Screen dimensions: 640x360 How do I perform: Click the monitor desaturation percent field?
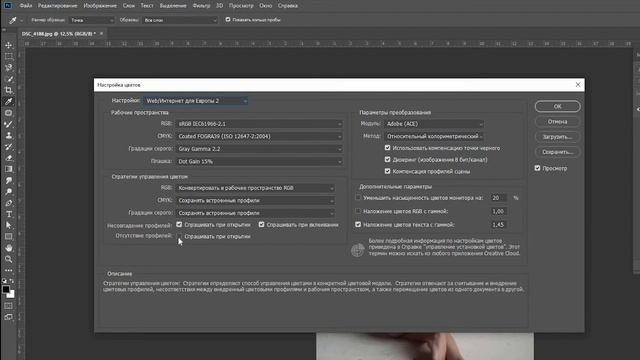498,198
